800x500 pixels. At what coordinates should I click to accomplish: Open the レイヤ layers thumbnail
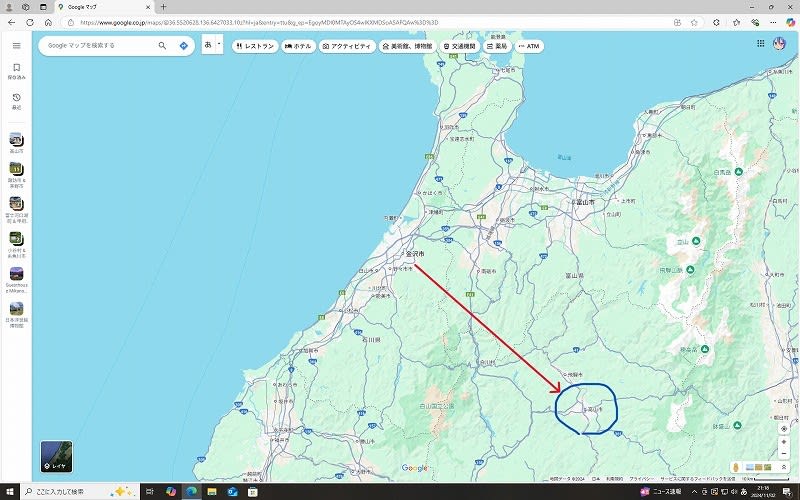click(57, 457)
